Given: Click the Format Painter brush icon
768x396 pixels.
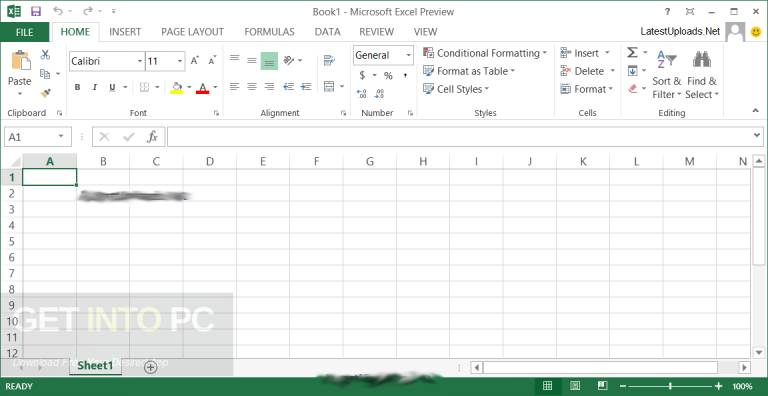Looking at the screenshot, I should pyautogui.click(x=46, y=92).
